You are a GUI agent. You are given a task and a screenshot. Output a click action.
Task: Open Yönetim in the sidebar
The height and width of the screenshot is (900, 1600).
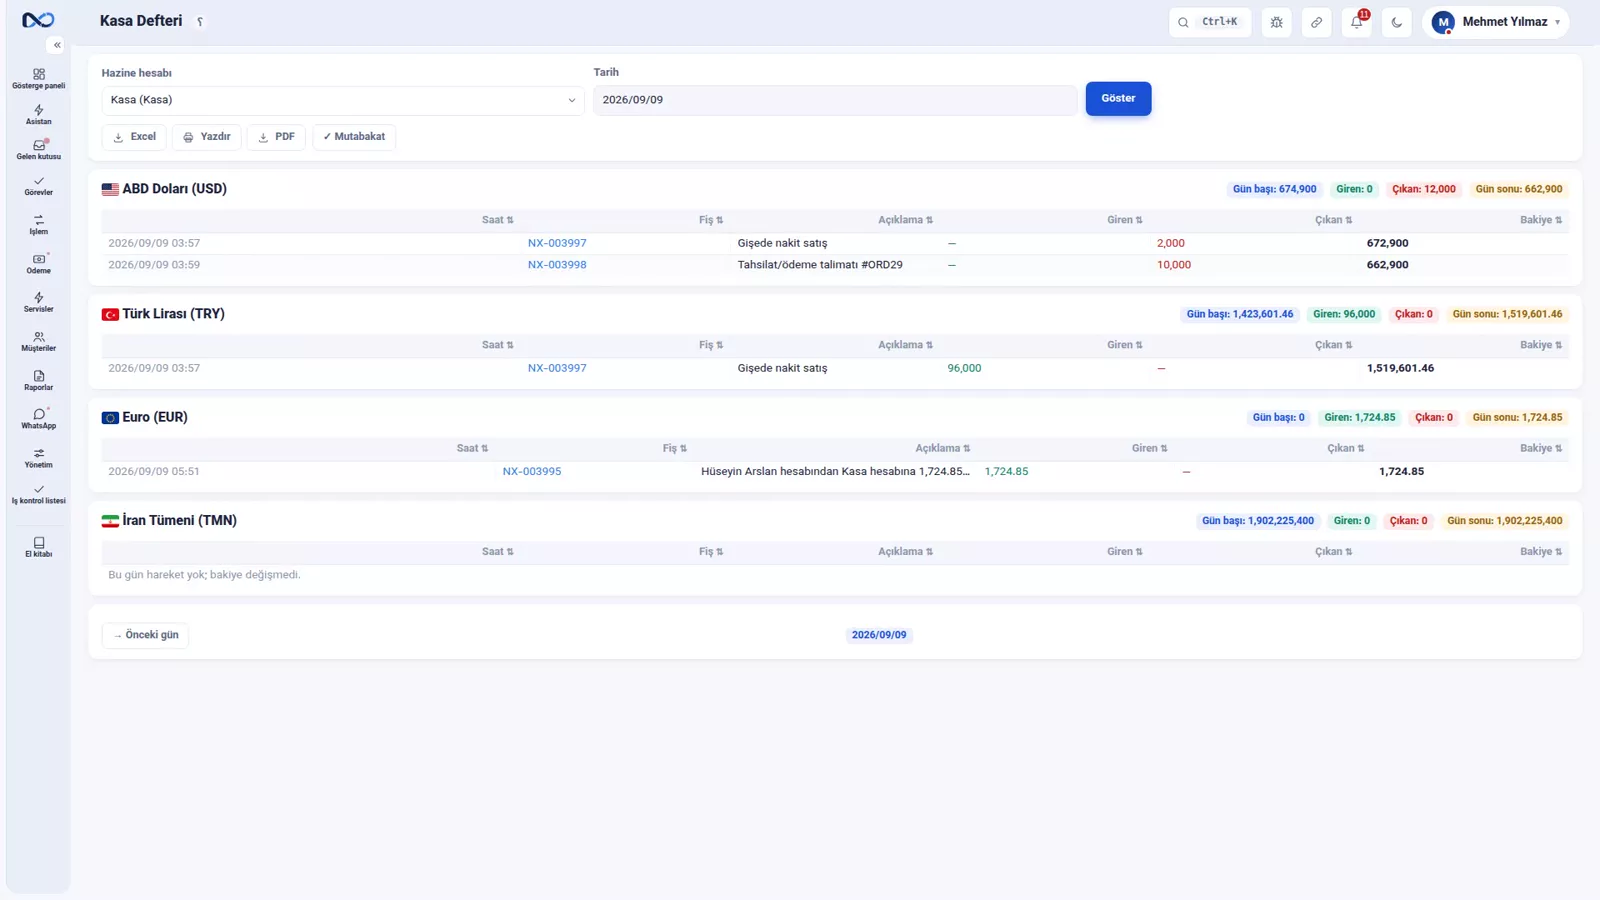pos(38,458)
